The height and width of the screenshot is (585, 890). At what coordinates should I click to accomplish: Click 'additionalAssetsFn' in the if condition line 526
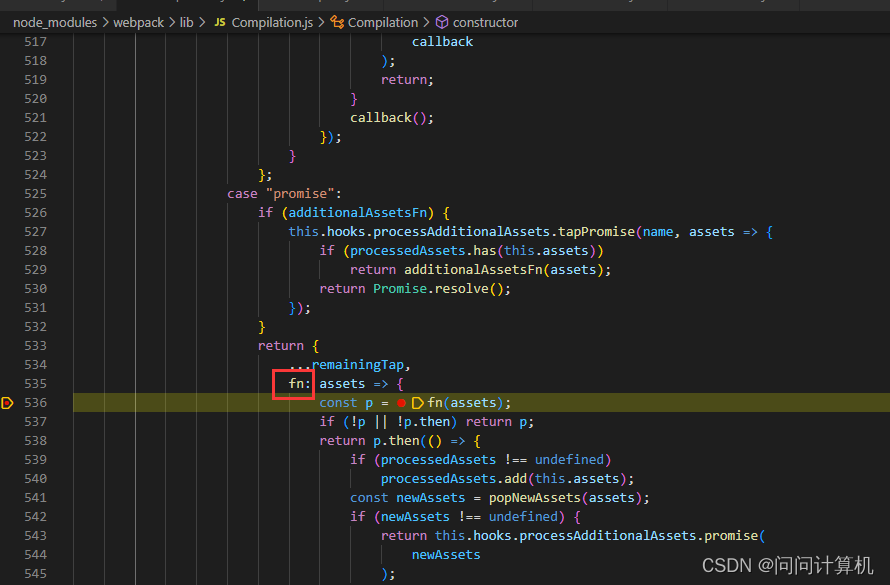(358, 213)
